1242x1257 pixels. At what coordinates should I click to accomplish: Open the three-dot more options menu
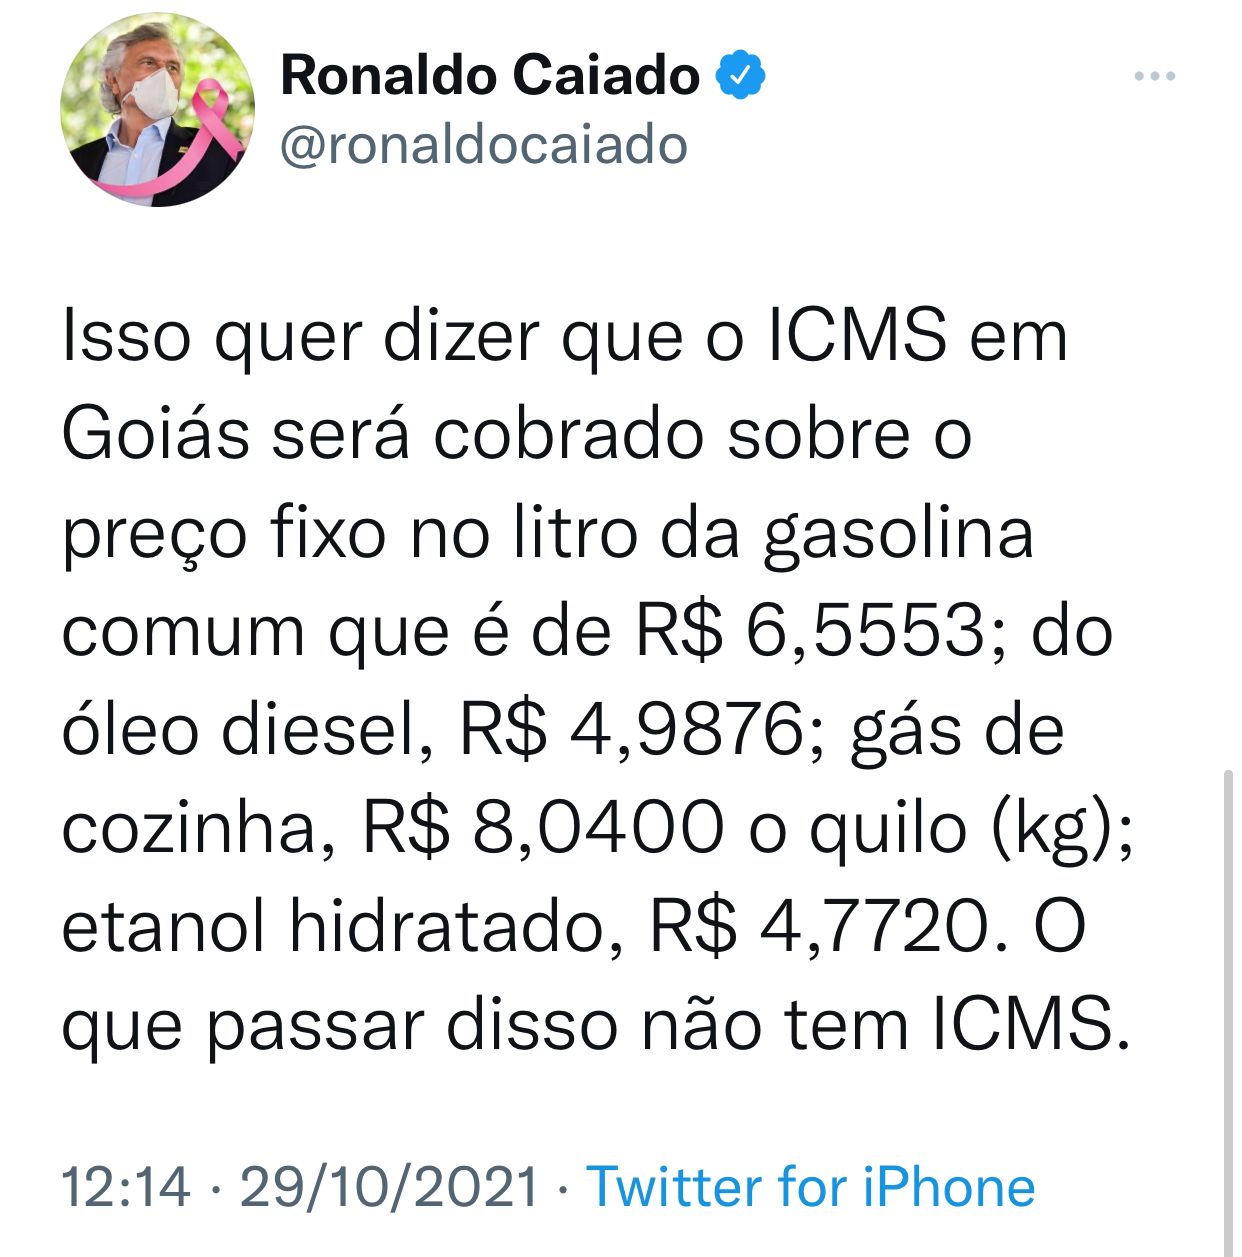coord(1155,76)
